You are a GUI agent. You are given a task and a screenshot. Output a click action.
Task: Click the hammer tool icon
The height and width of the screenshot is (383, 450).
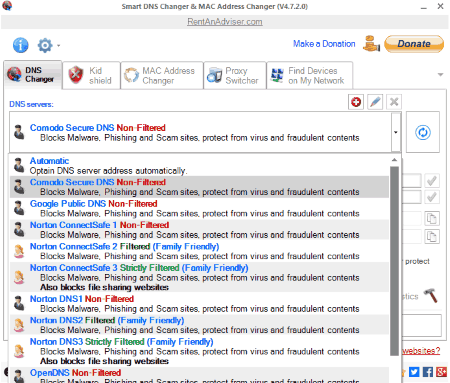[431, 295]
